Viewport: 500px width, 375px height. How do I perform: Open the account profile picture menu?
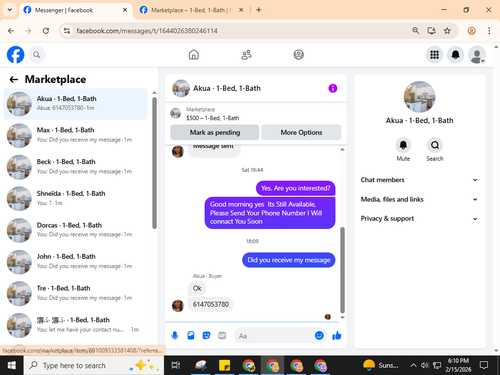tap(477, 55)
